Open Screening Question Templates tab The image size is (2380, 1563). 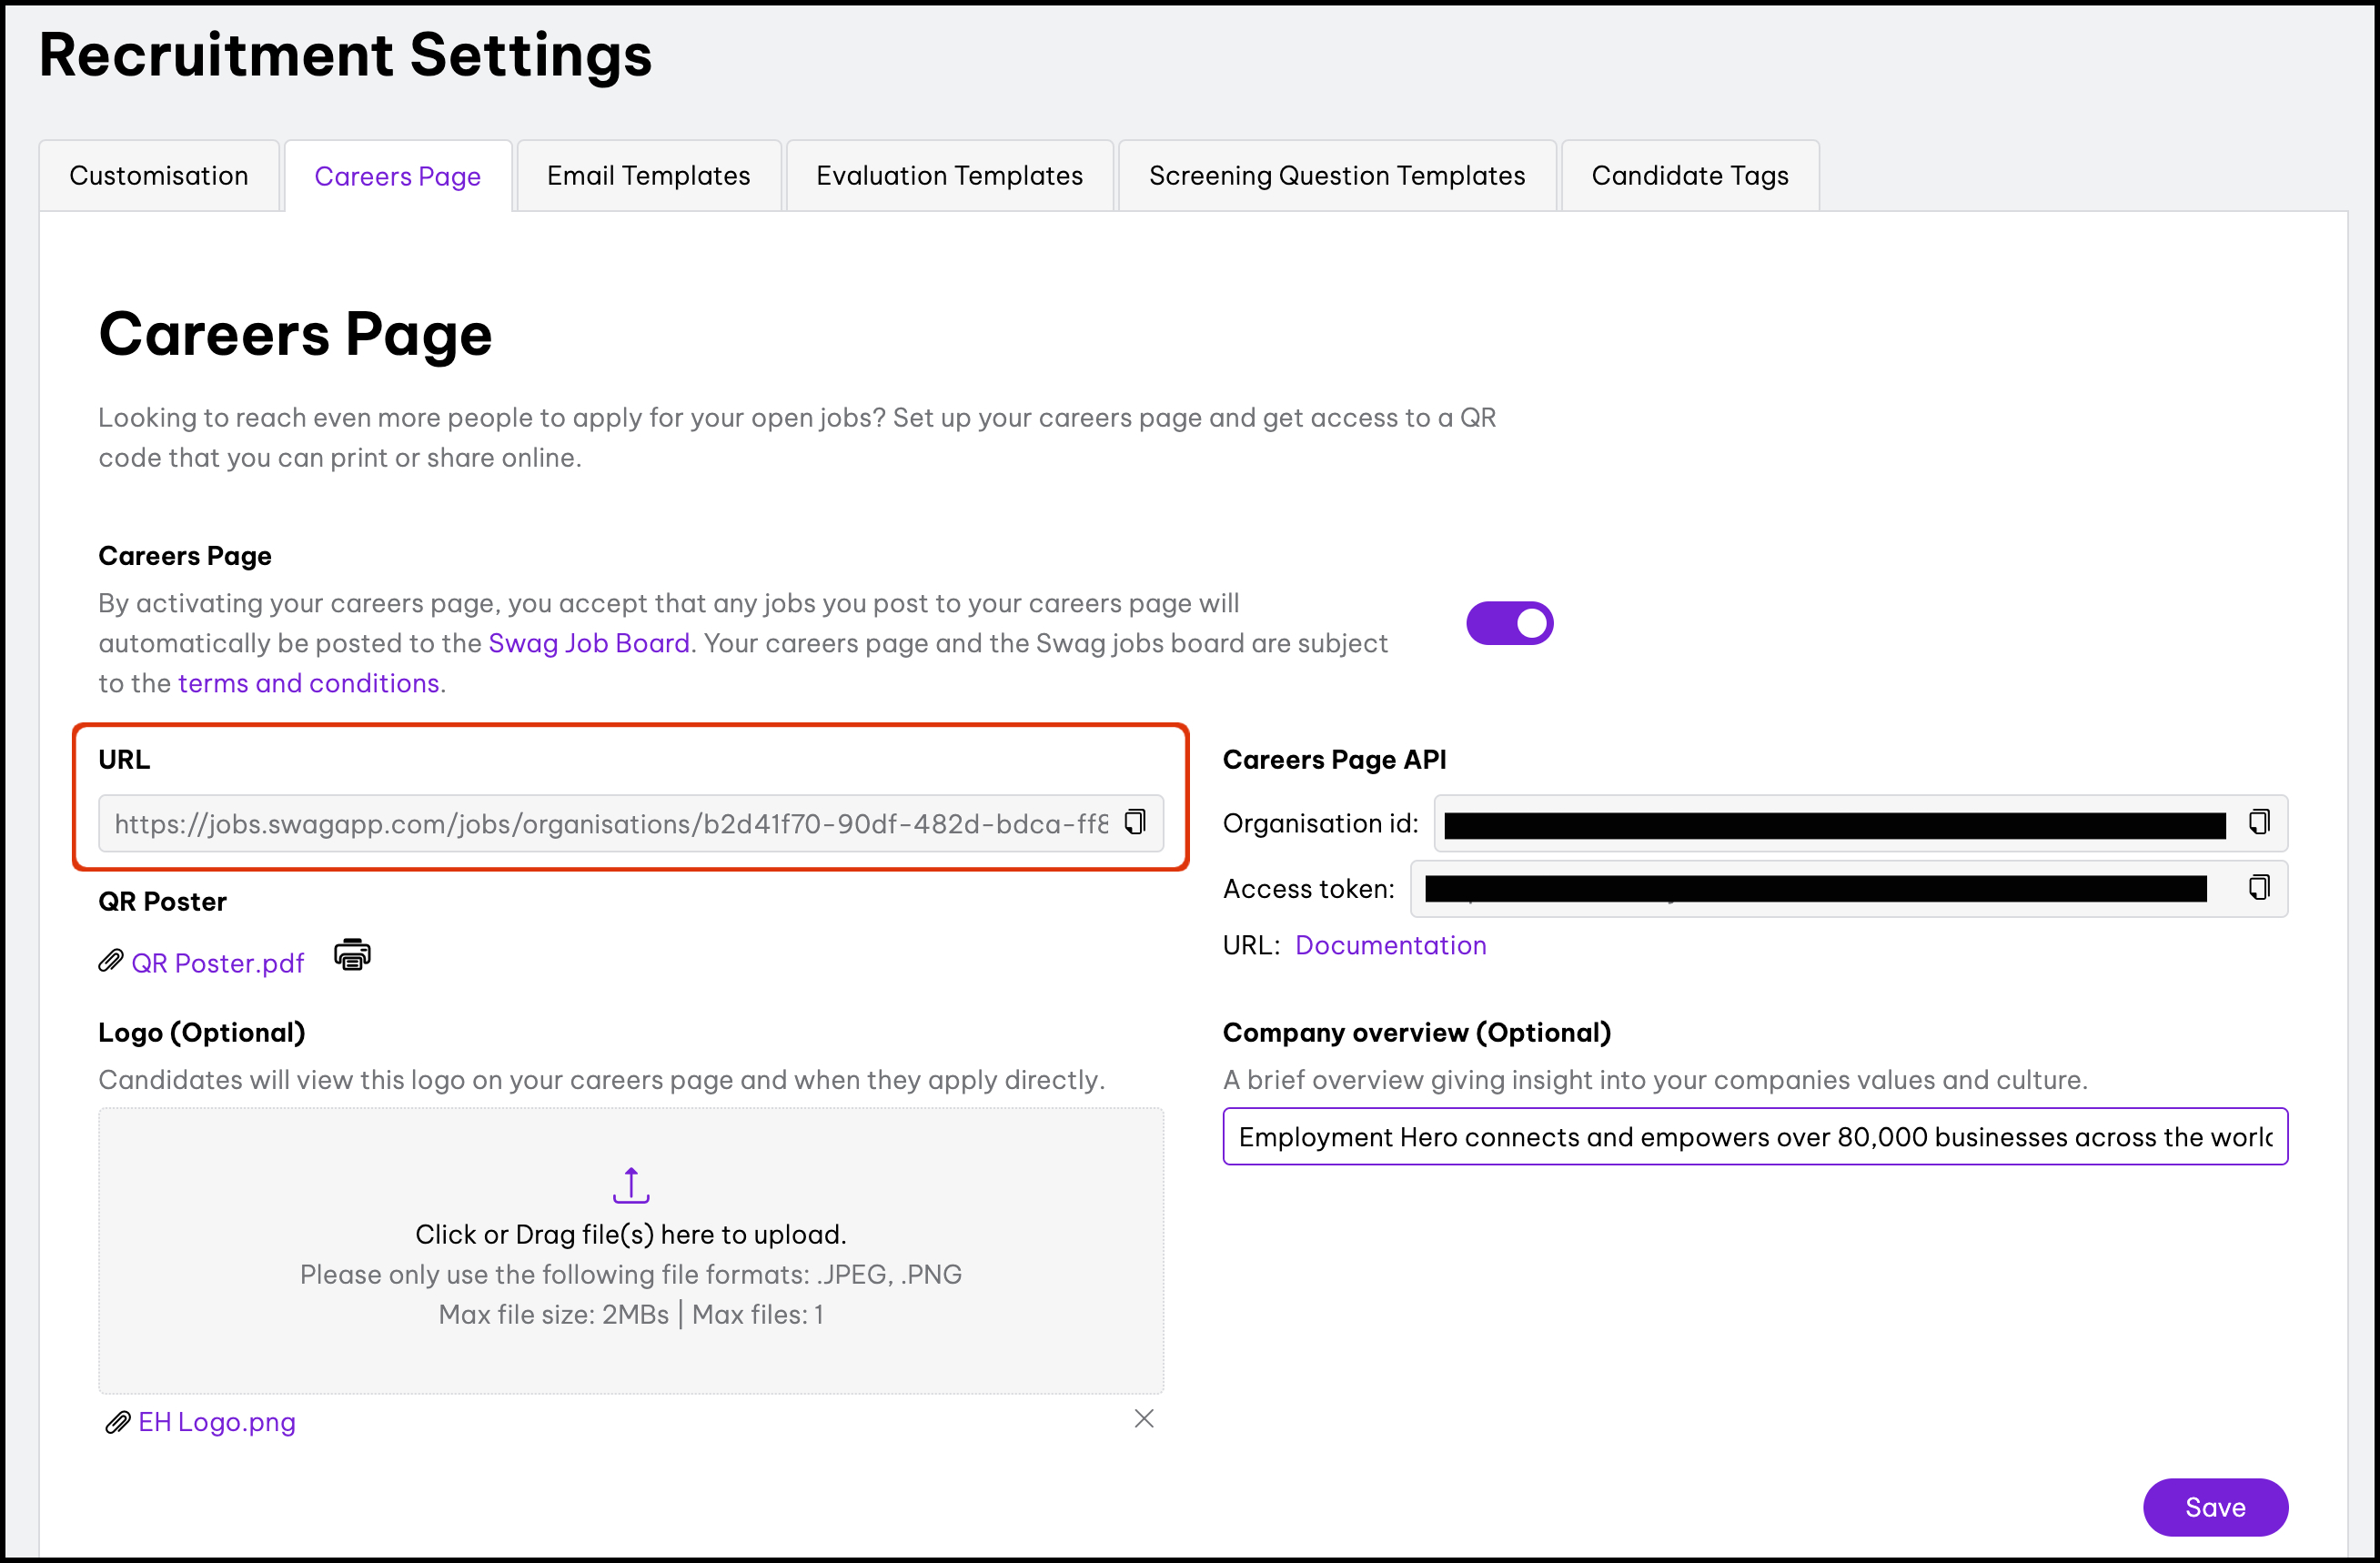pos(1336,176)
